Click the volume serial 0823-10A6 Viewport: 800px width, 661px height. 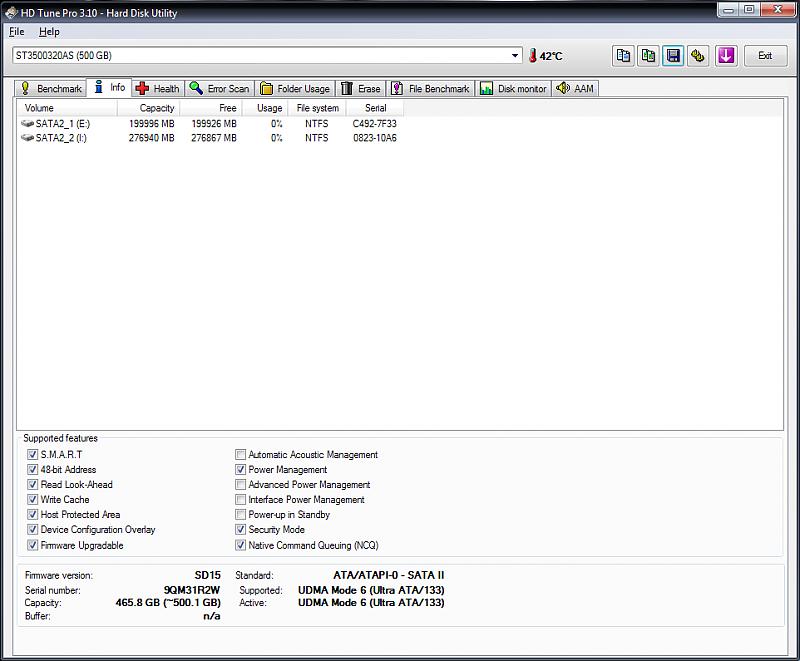[x=374, y=138]
